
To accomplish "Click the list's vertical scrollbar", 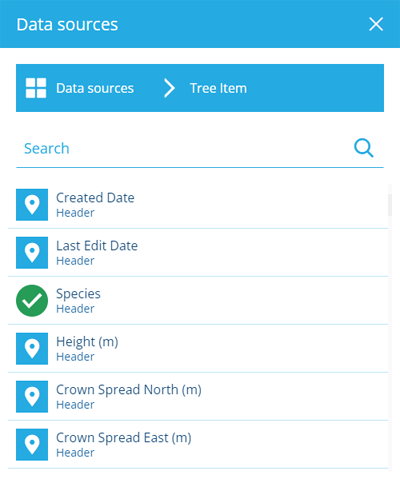I will [x=390, y=205].
